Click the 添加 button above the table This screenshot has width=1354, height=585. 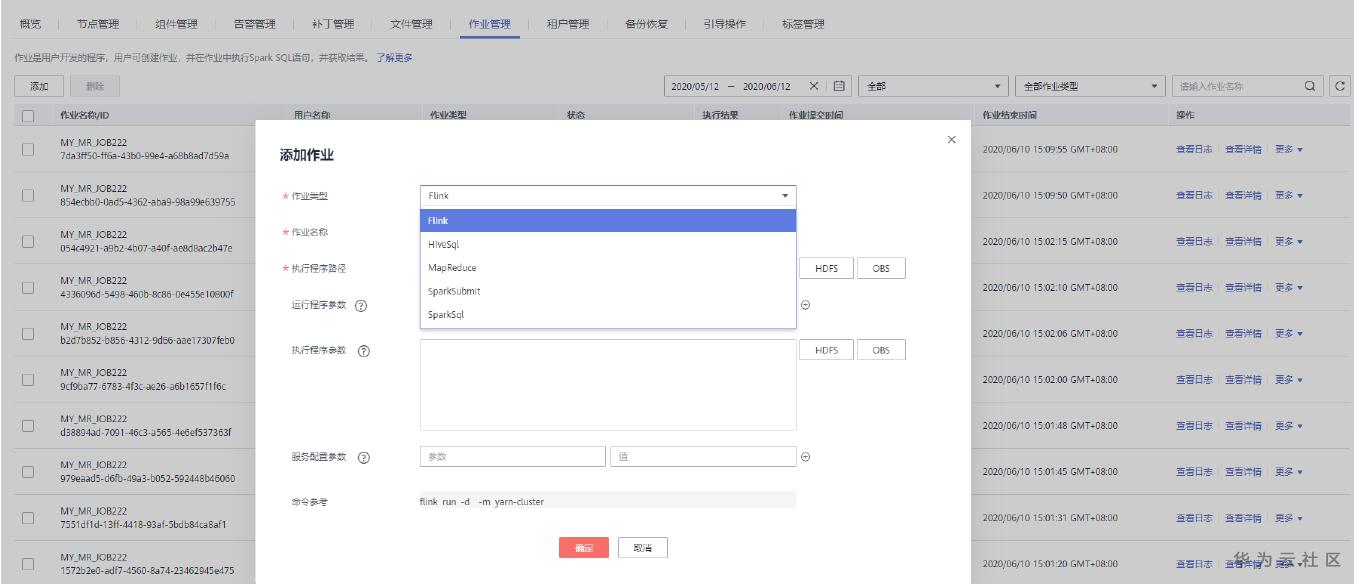pyautogui.click(x=40, y=87)
